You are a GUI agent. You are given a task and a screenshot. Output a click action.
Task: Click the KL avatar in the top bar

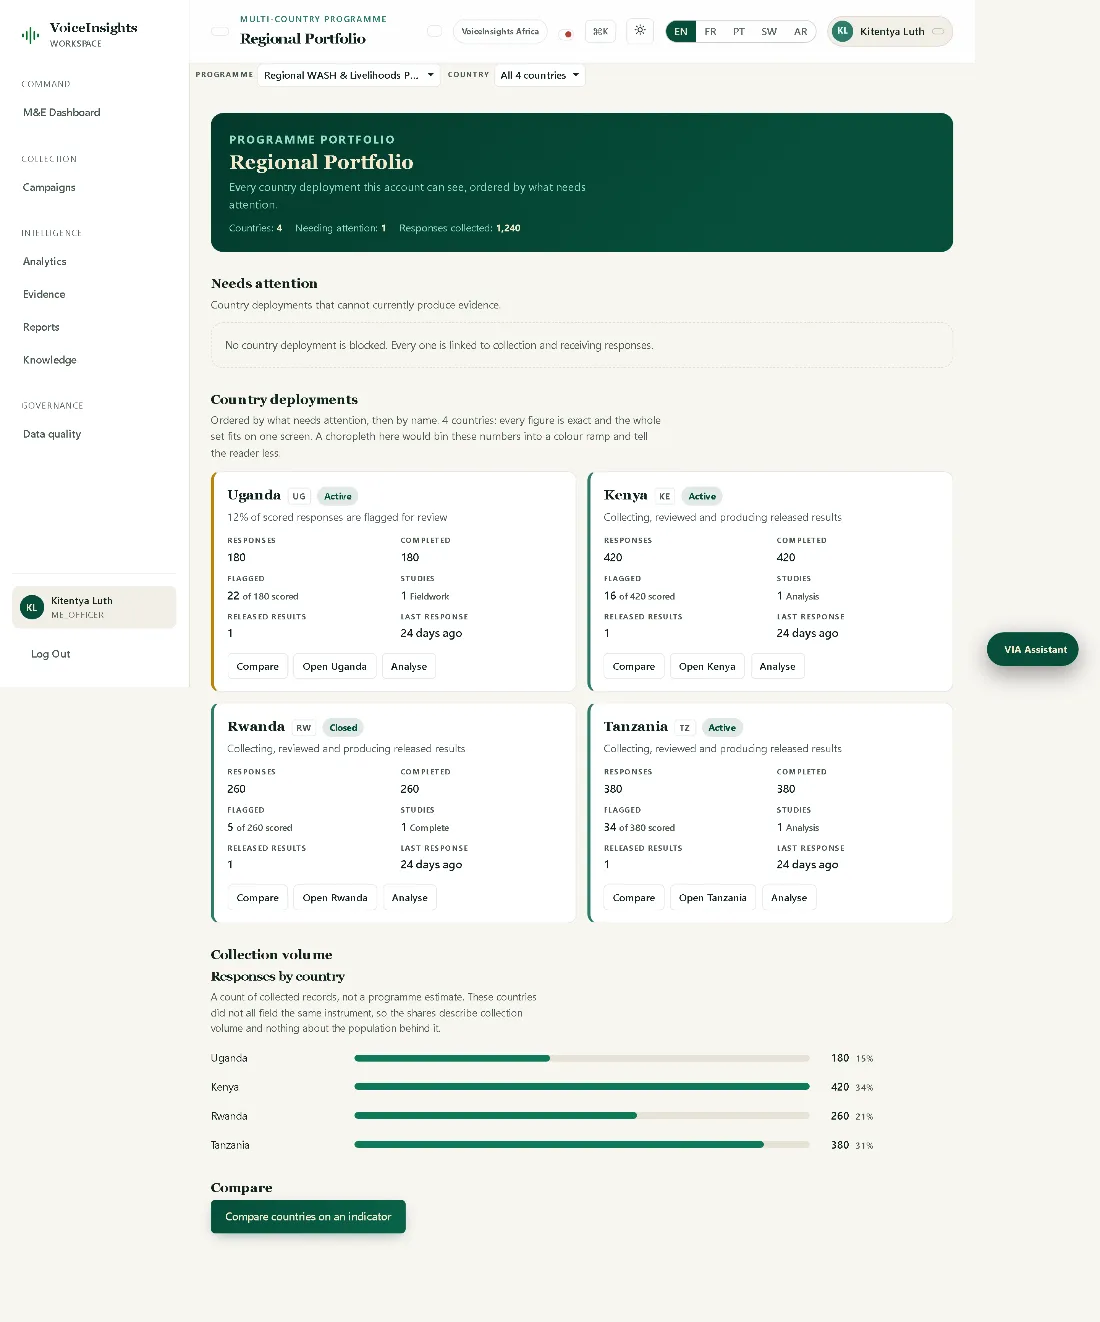coord(843,31)
